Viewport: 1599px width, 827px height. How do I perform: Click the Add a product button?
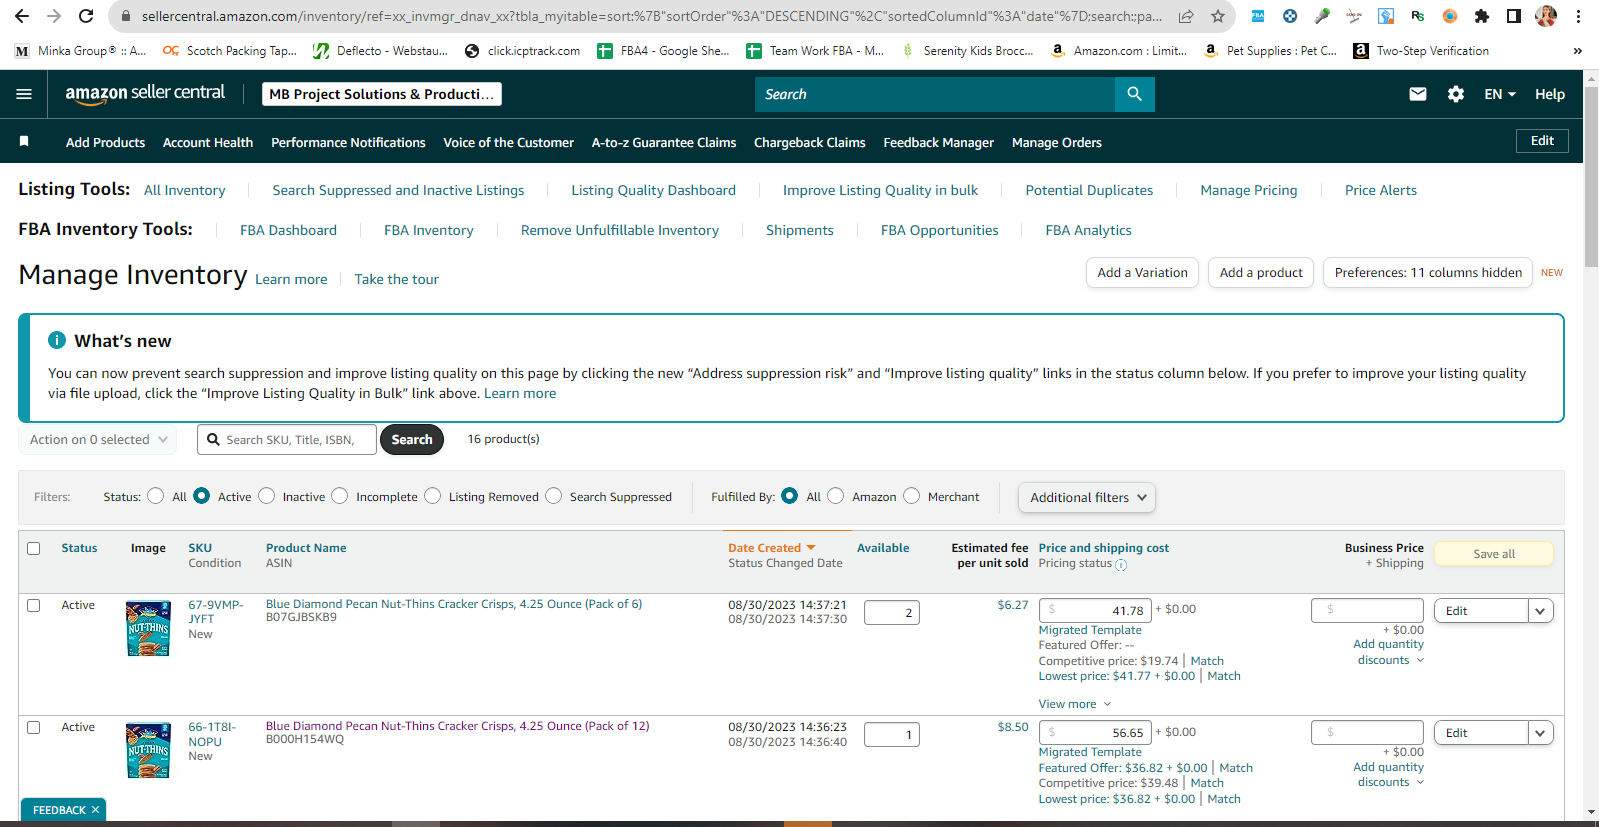[1261, 273]
